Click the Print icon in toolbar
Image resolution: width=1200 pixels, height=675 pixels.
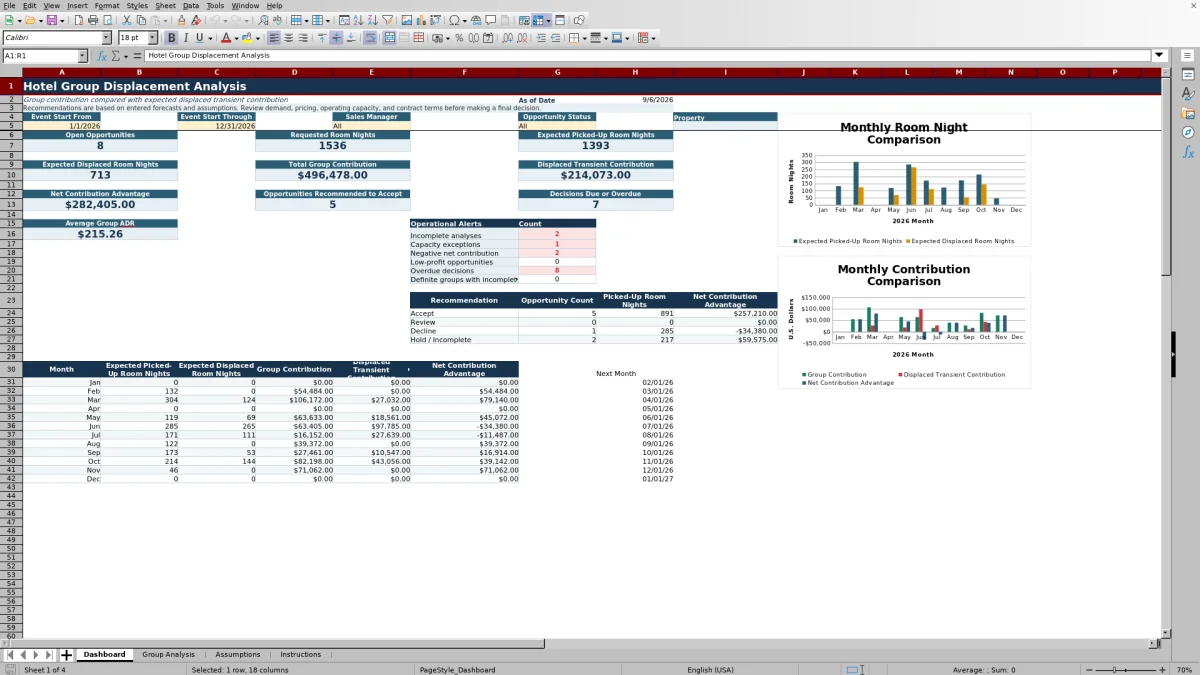pos(93,20)
